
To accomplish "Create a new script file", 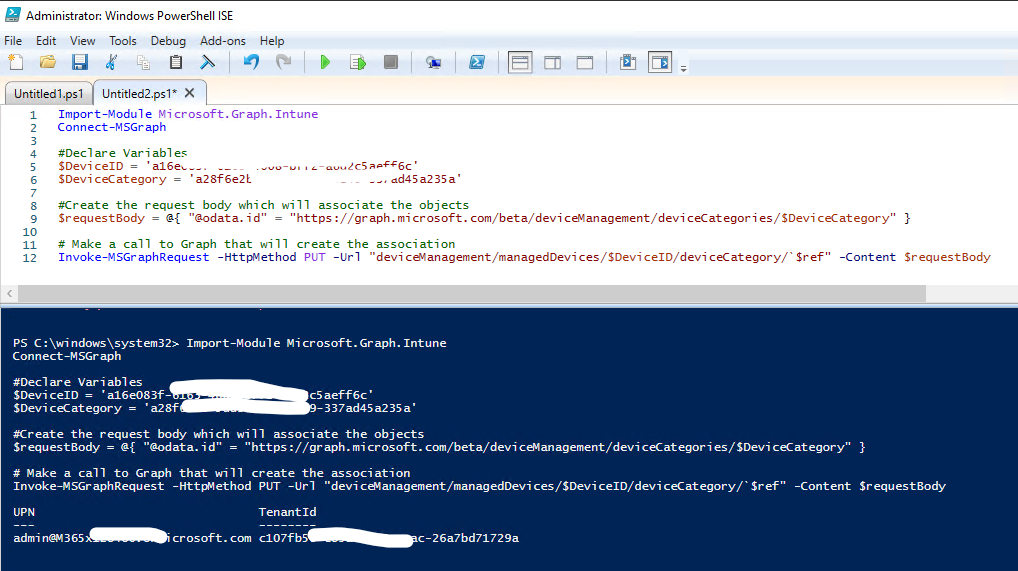I will pyautogui.click(x=16, y=62).
